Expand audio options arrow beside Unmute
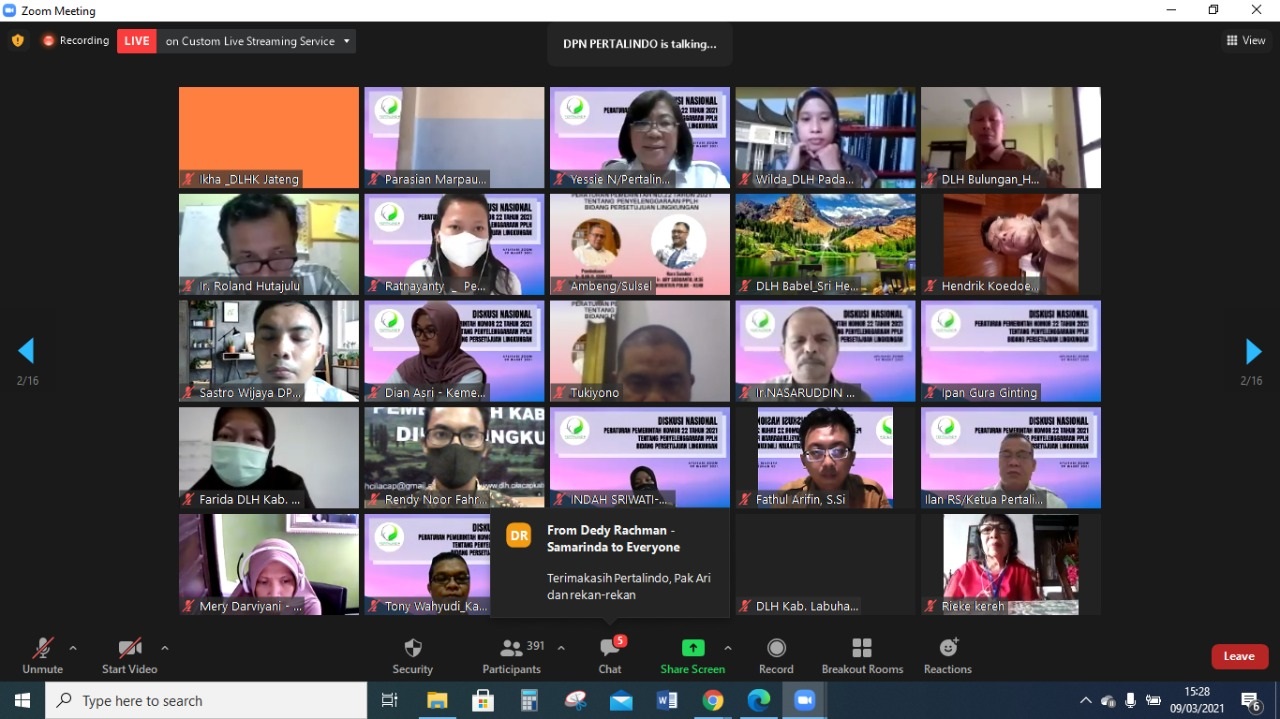The height and width of the screenshot is (719, 1280). pyautogui.click(x=73, y=648)
